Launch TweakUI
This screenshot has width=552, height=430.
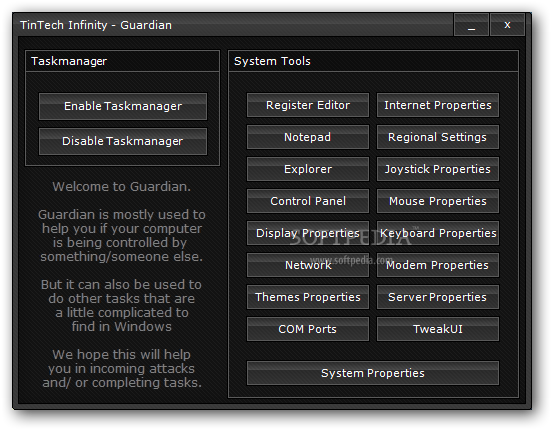pos(438,329)
